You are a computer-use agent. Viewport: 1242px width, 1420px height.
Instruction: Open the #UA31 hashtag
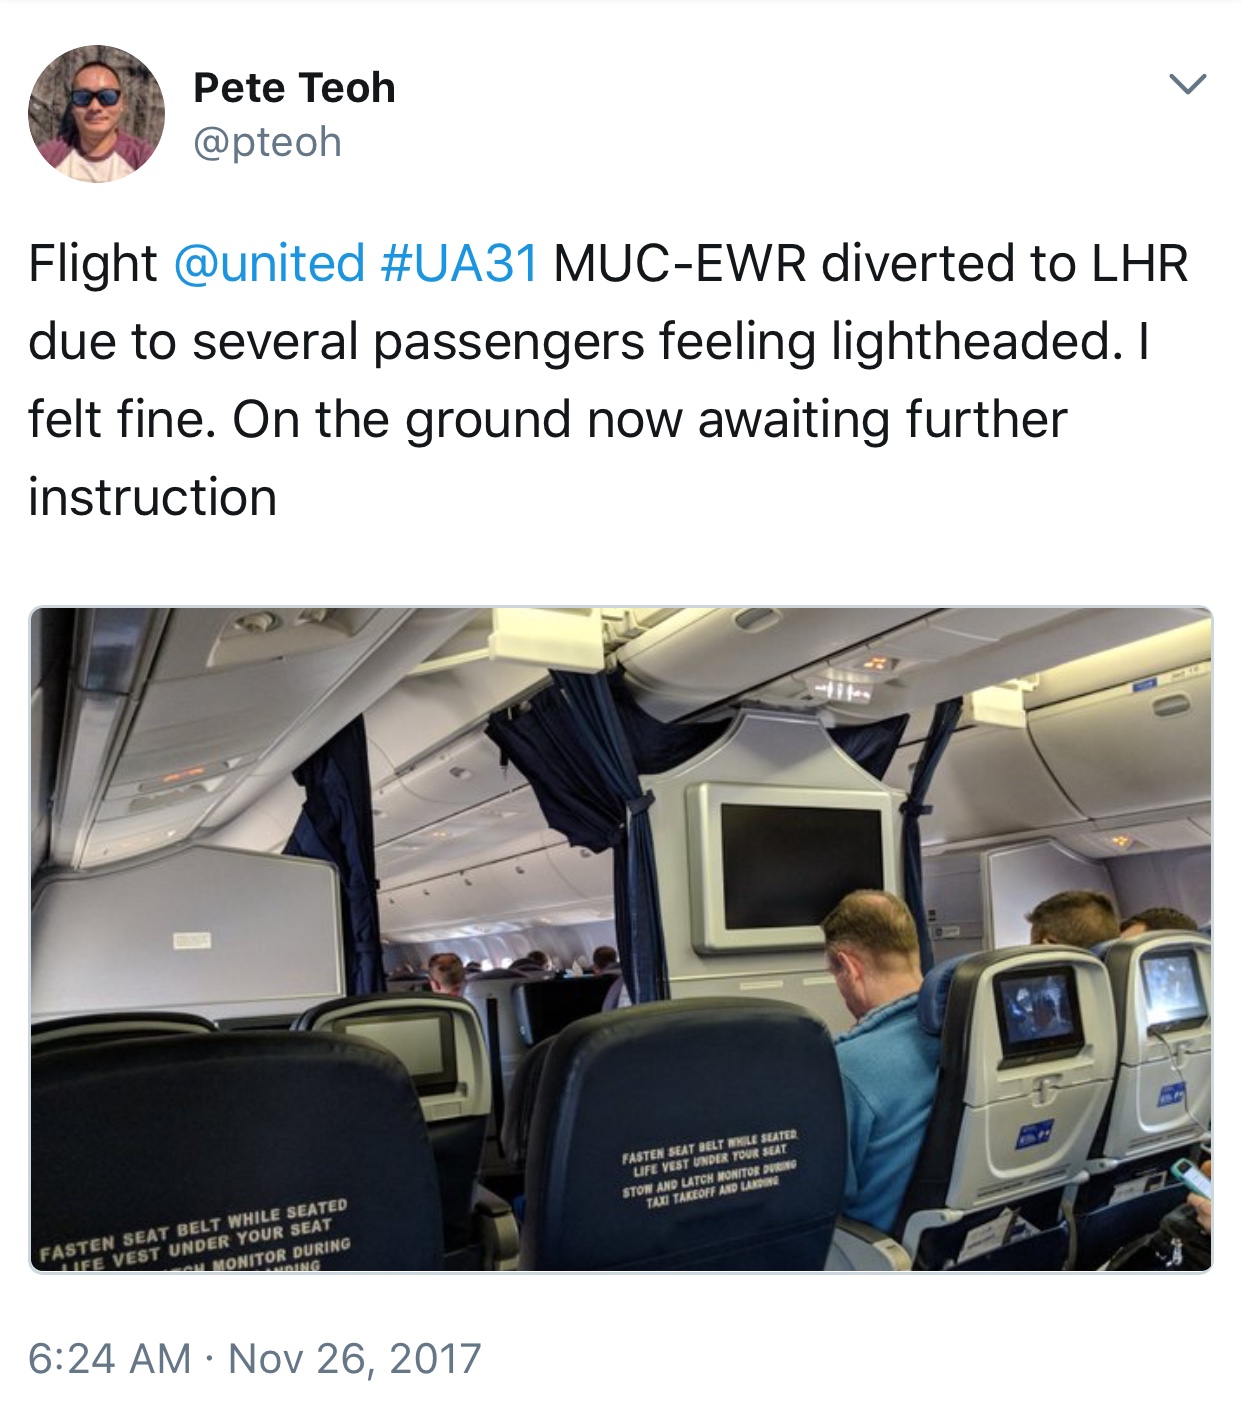click(x=460, y=264)
